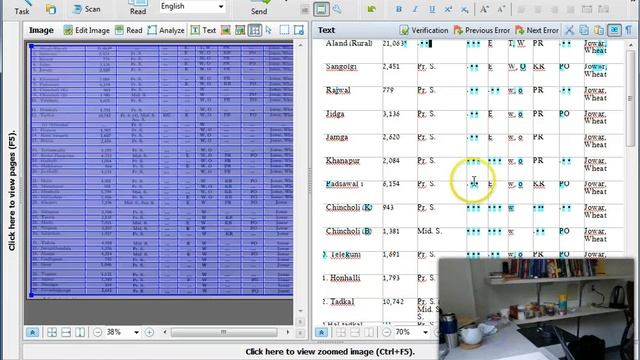Apply Subscript formatting

(464, 9)
